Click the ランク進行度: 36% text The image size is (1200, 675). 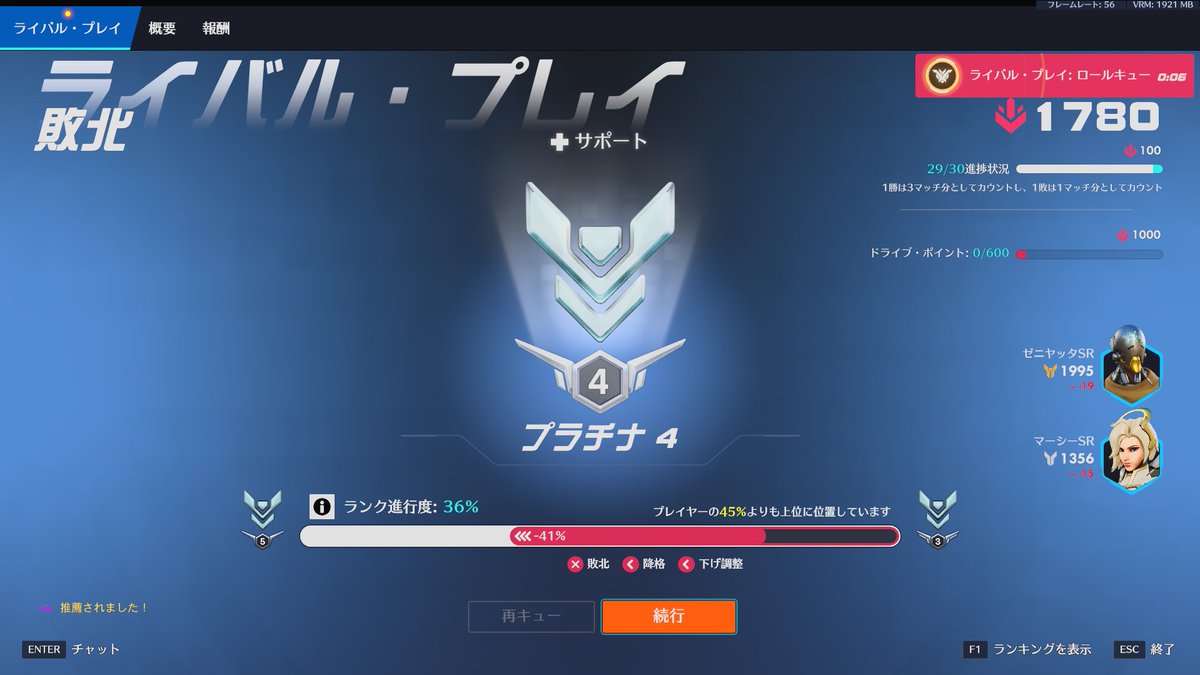coord(411,507)
